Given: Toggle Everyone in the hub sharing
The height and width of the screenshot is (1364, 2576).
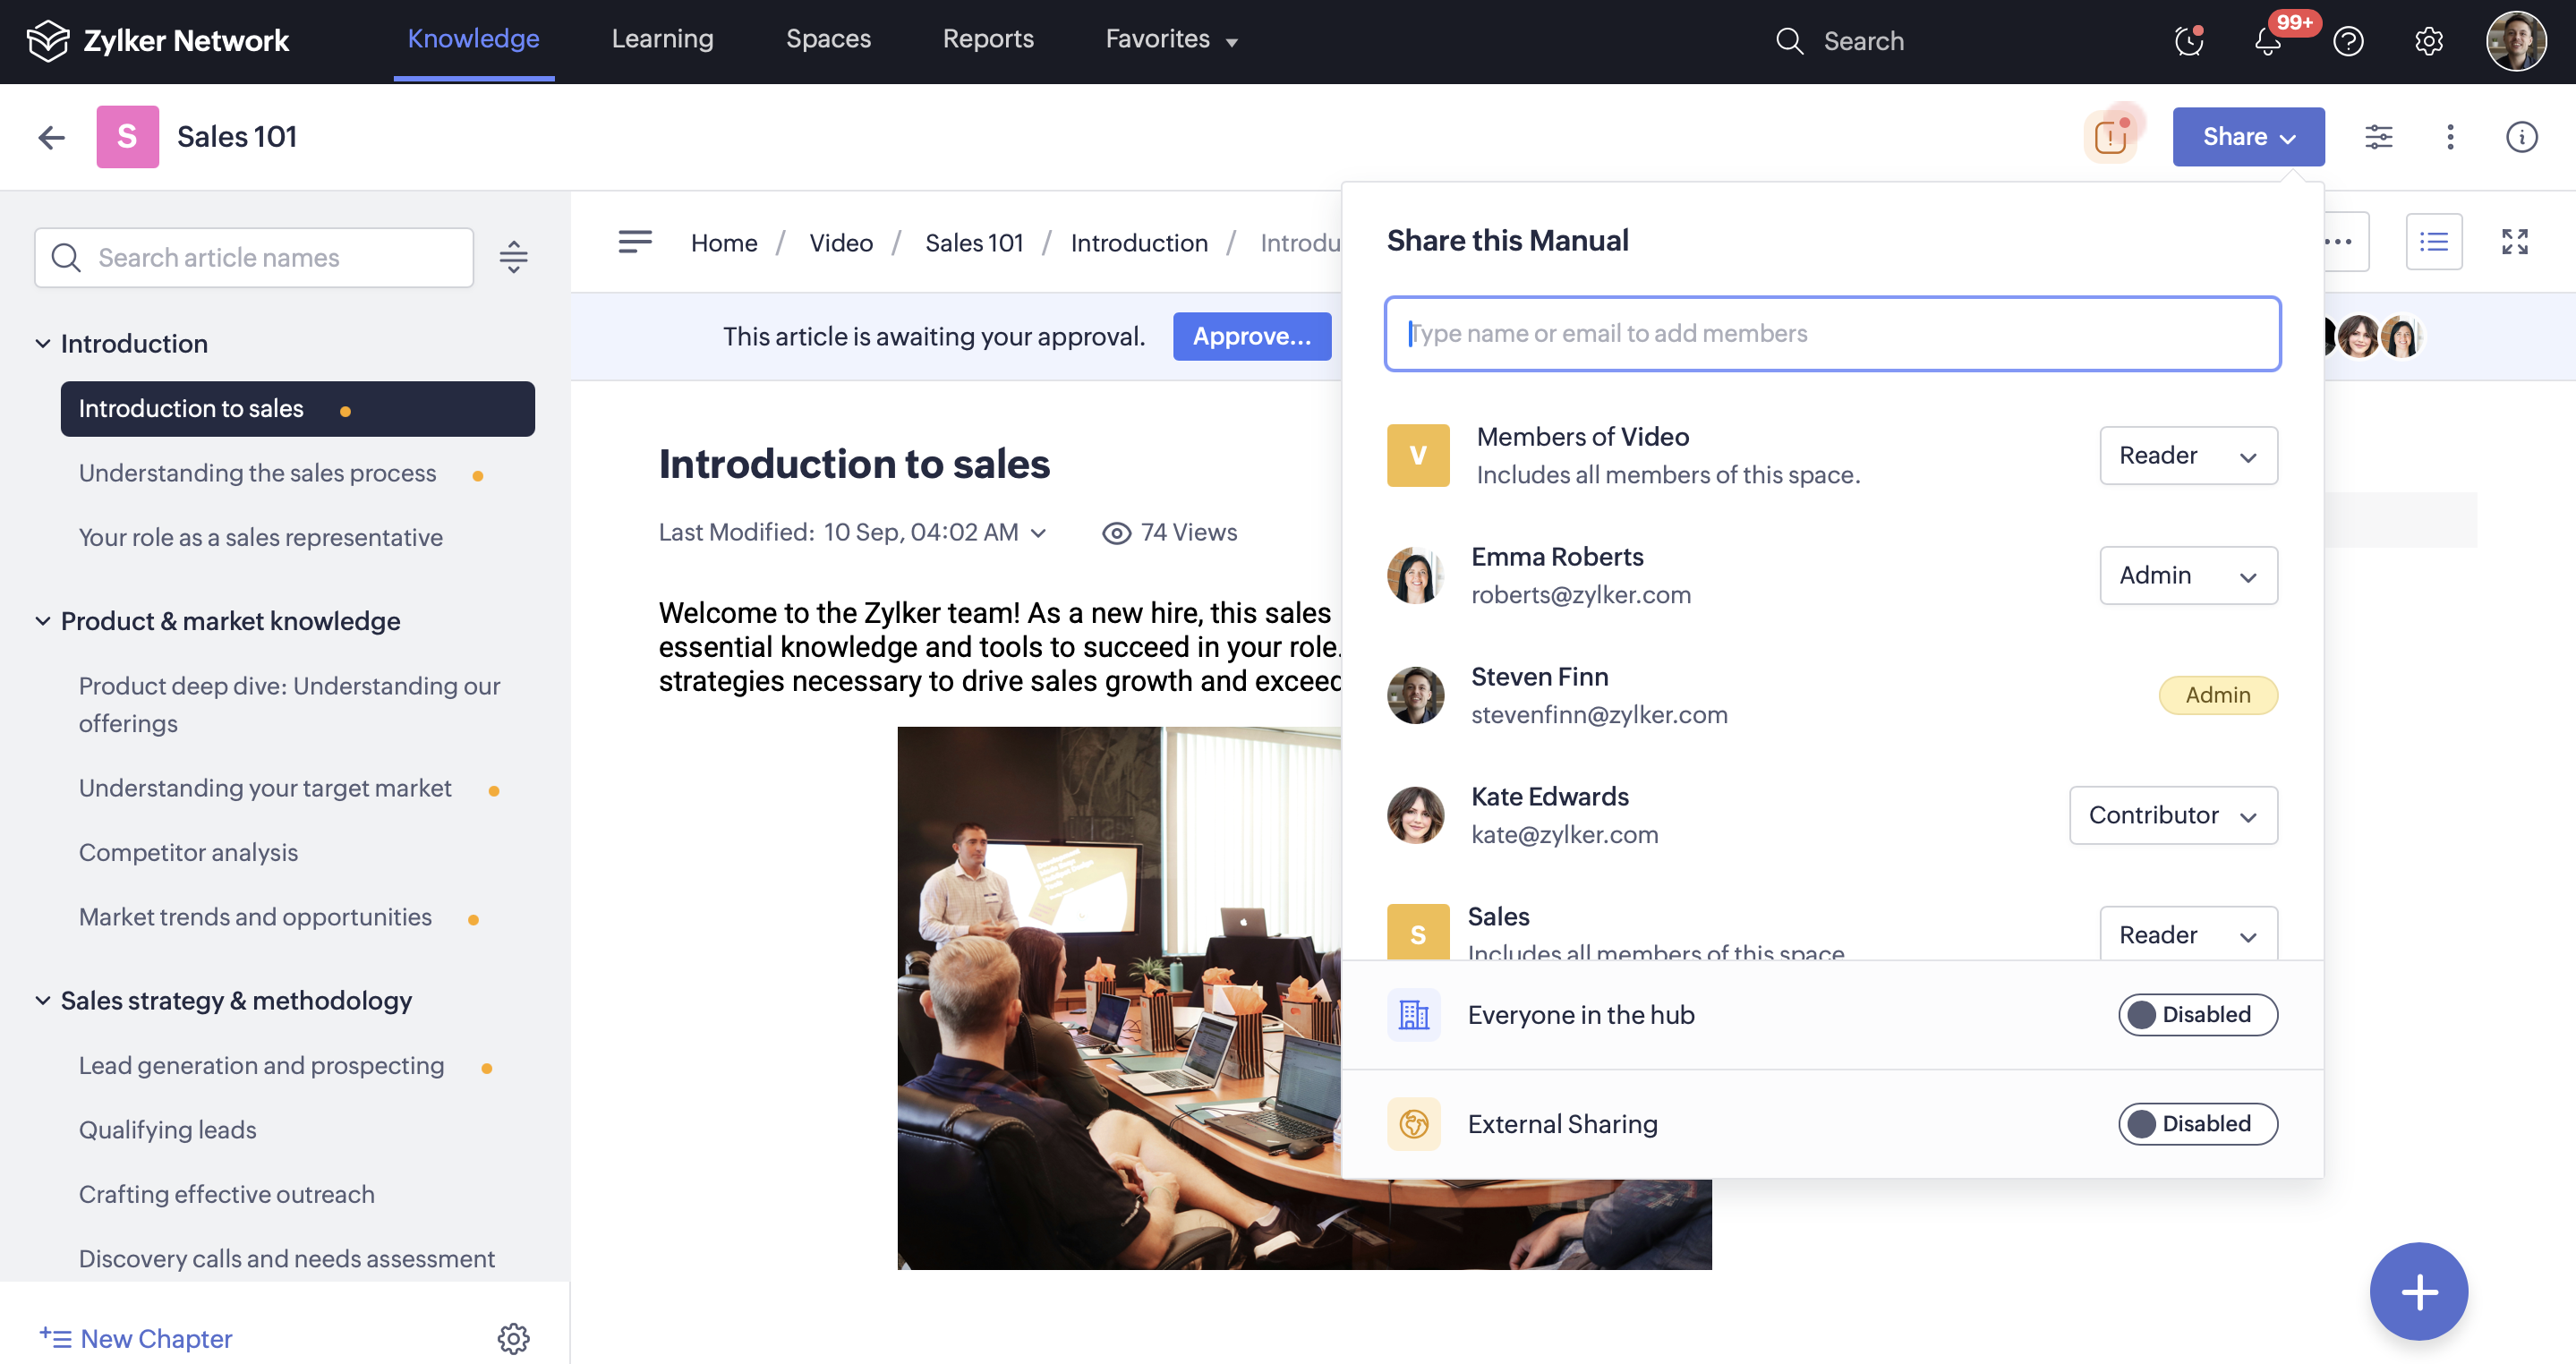Looking at the screenshot, I should pos(2197,1014).
